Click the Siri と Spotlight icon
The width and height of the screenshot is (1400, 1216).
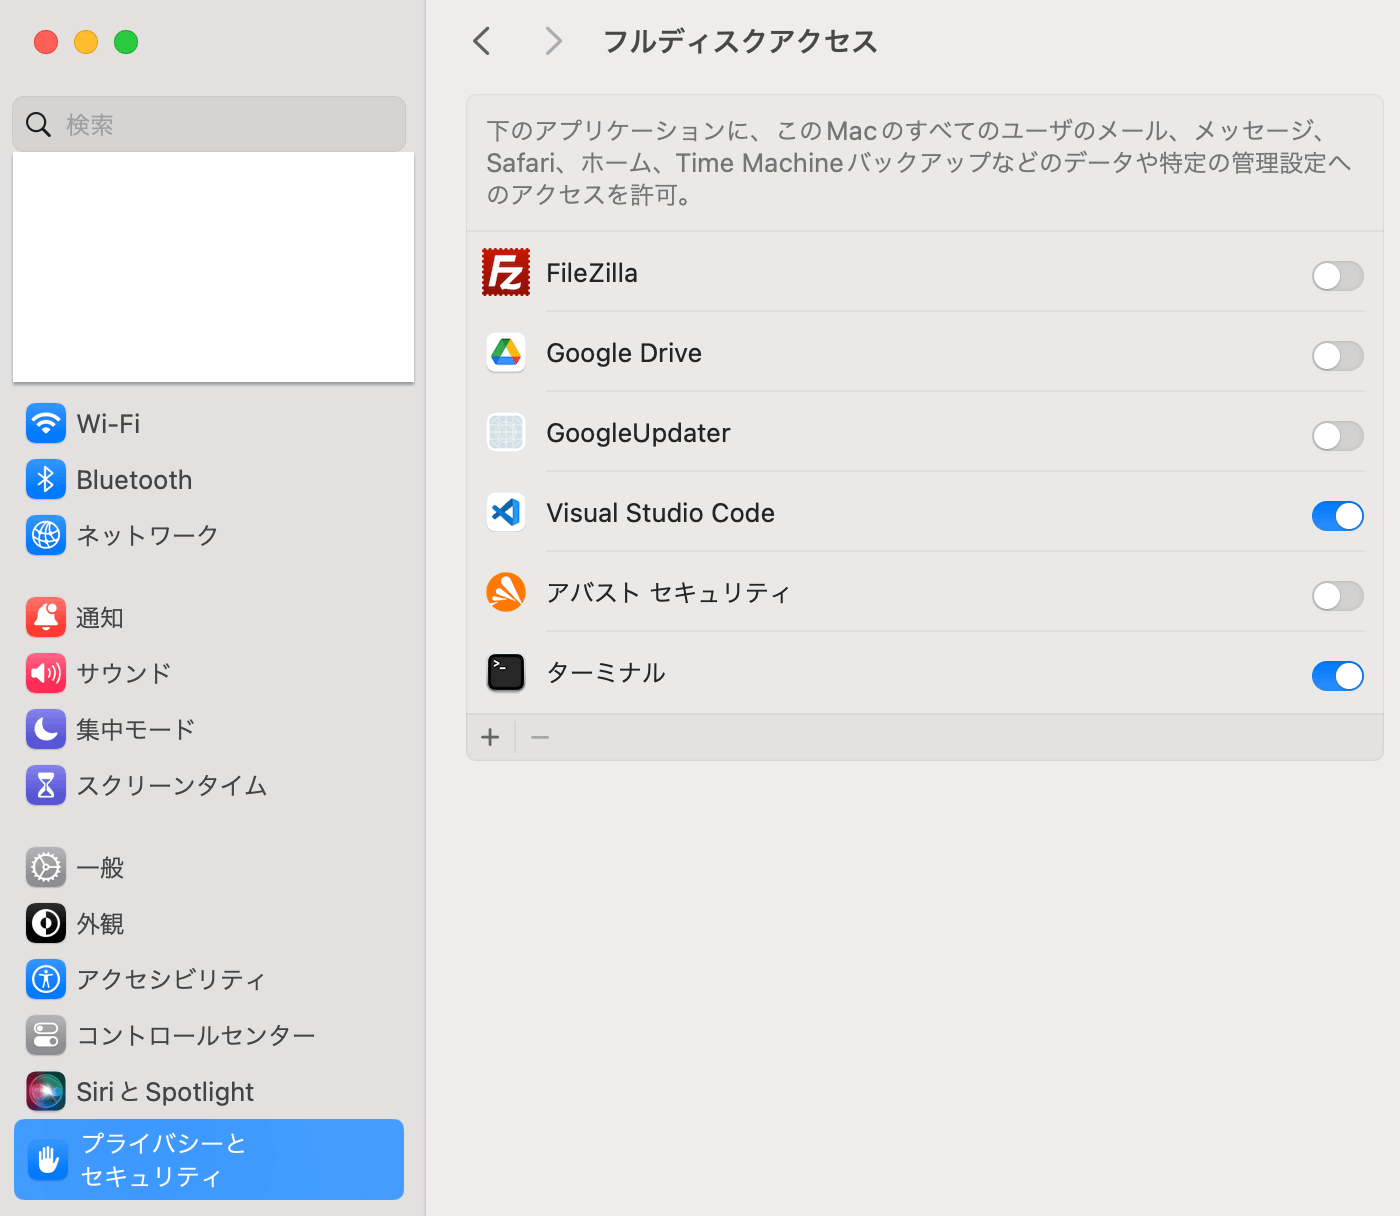pyautogui.click(x=46, y=1091)
